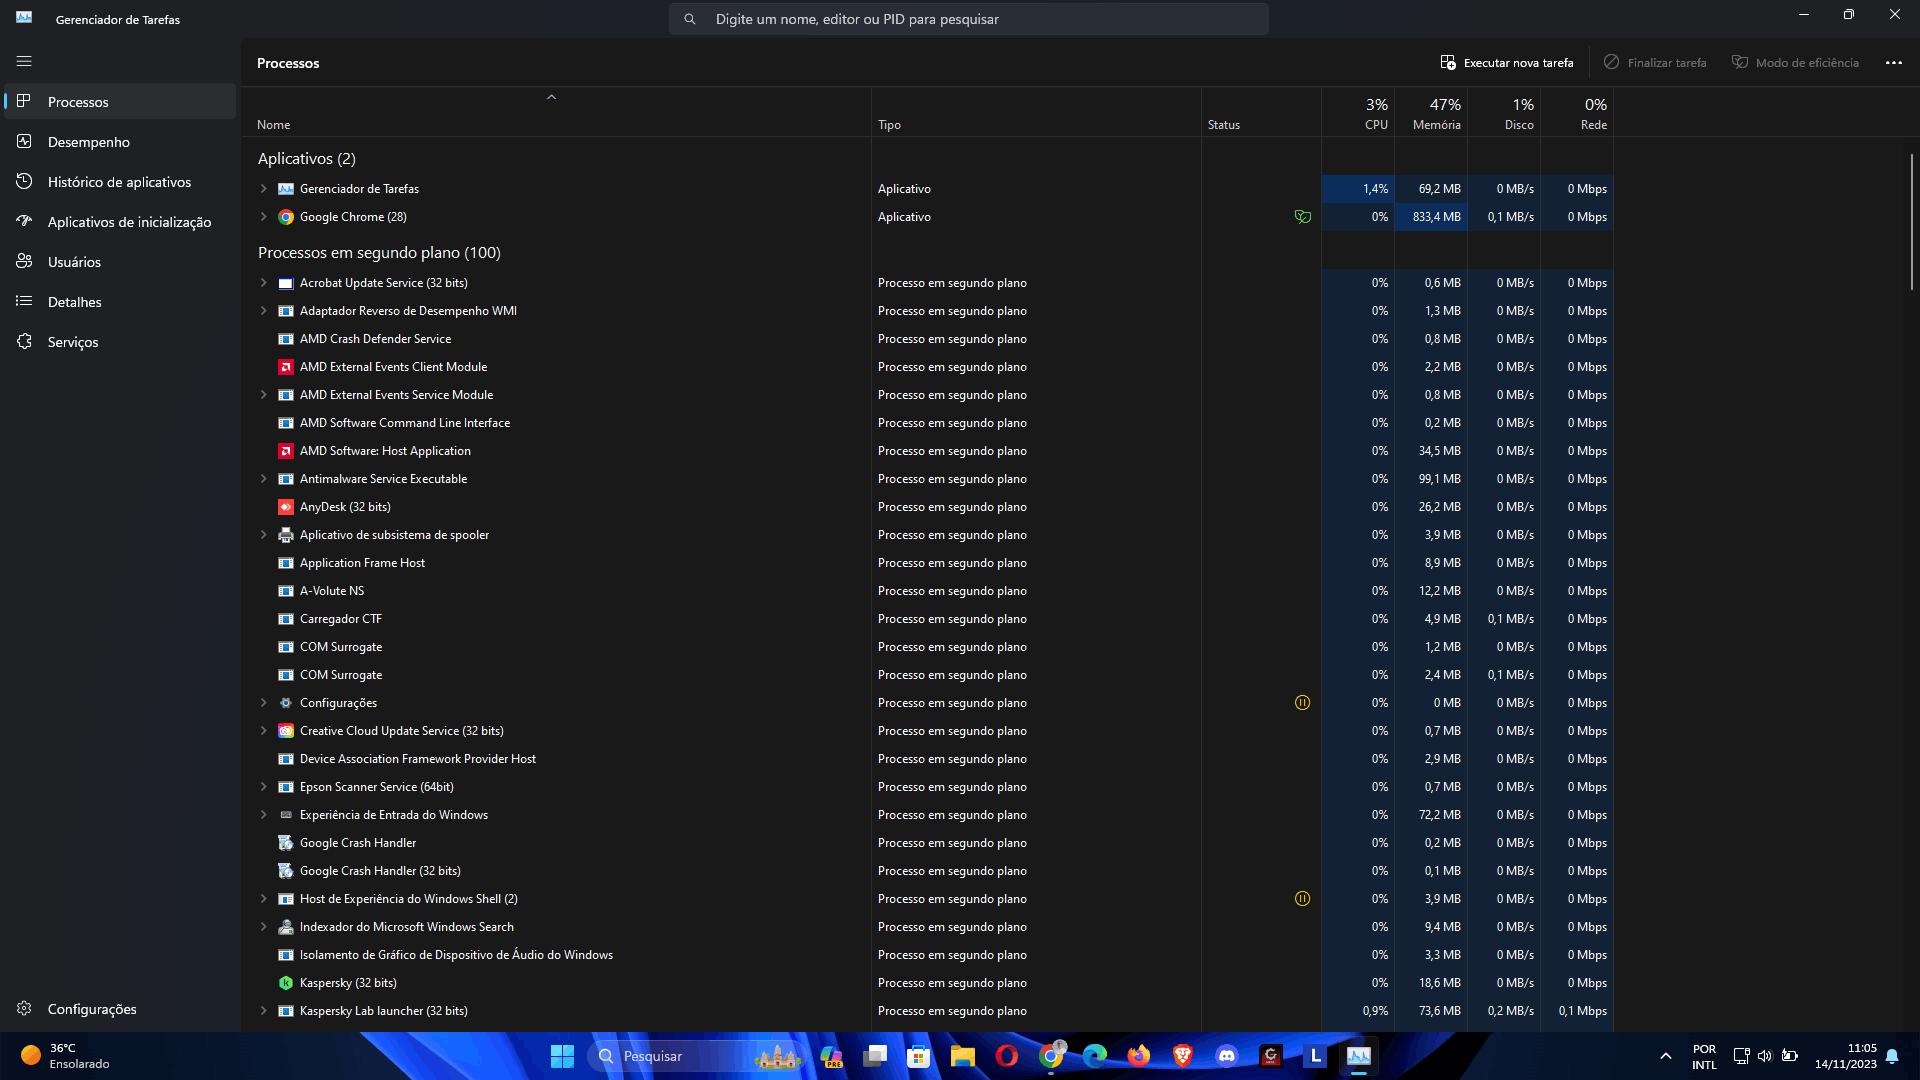Go to the Serviços section
Image resolution: width=1920 pixels, height=1080 pixels.
tap(73, 342)
